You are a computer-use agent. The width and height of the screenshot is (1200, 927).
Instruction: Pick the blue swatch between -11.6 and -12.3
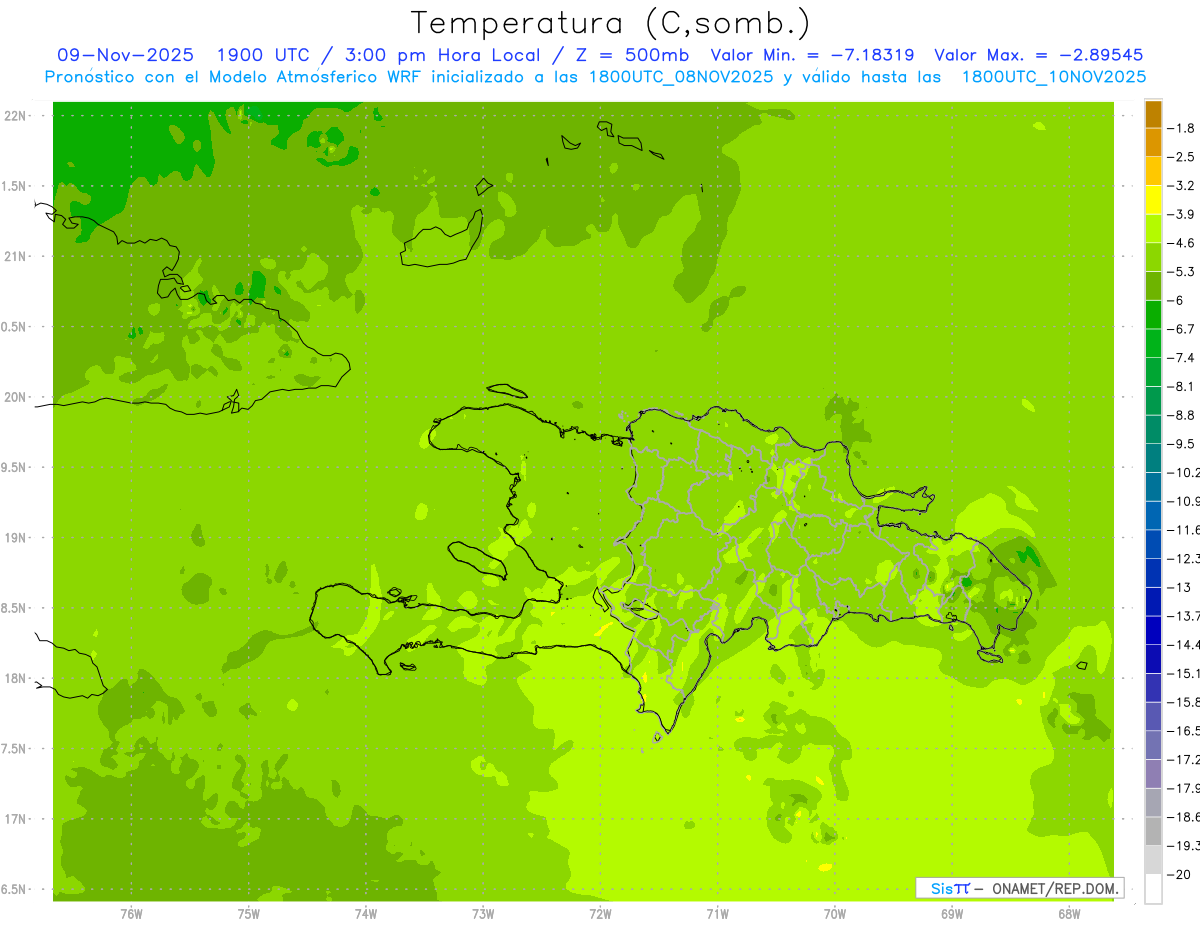[x=1153, y=544]
